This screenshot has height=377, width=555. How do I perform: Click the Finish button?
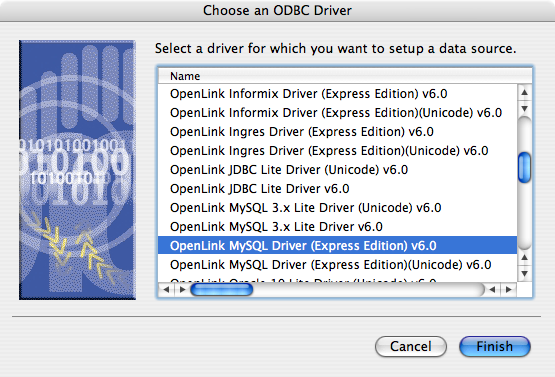[x=494, y=346]
